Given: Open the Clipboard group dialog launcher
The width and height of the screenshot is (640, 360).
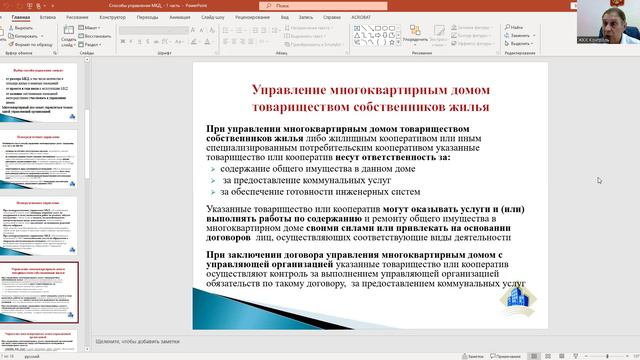Looking at the screenshot, I should coord(55,53).
